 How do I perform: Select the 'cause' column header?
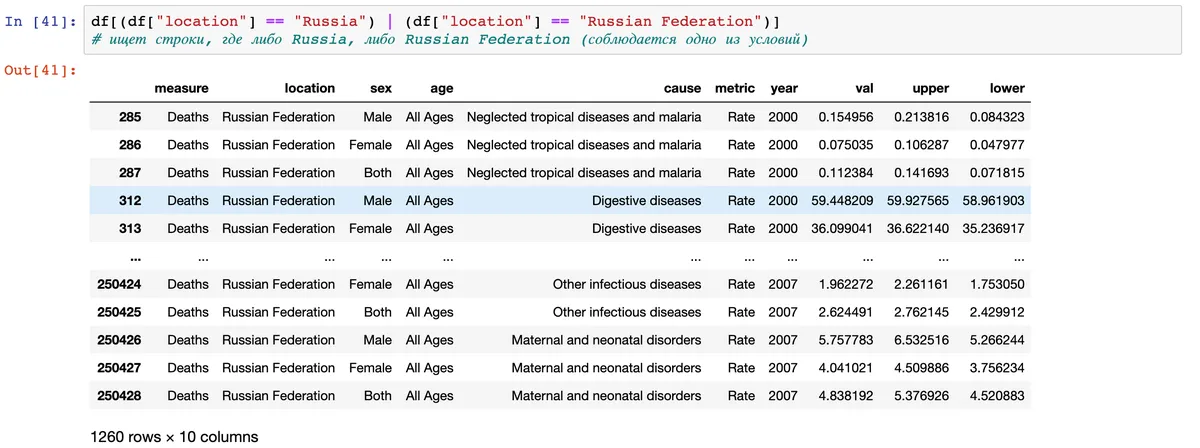682,89
